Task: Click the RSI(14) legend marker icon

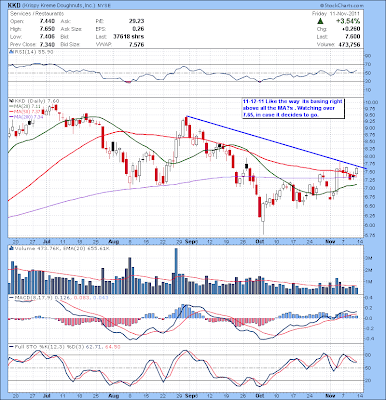Action: tap(11, 52)
